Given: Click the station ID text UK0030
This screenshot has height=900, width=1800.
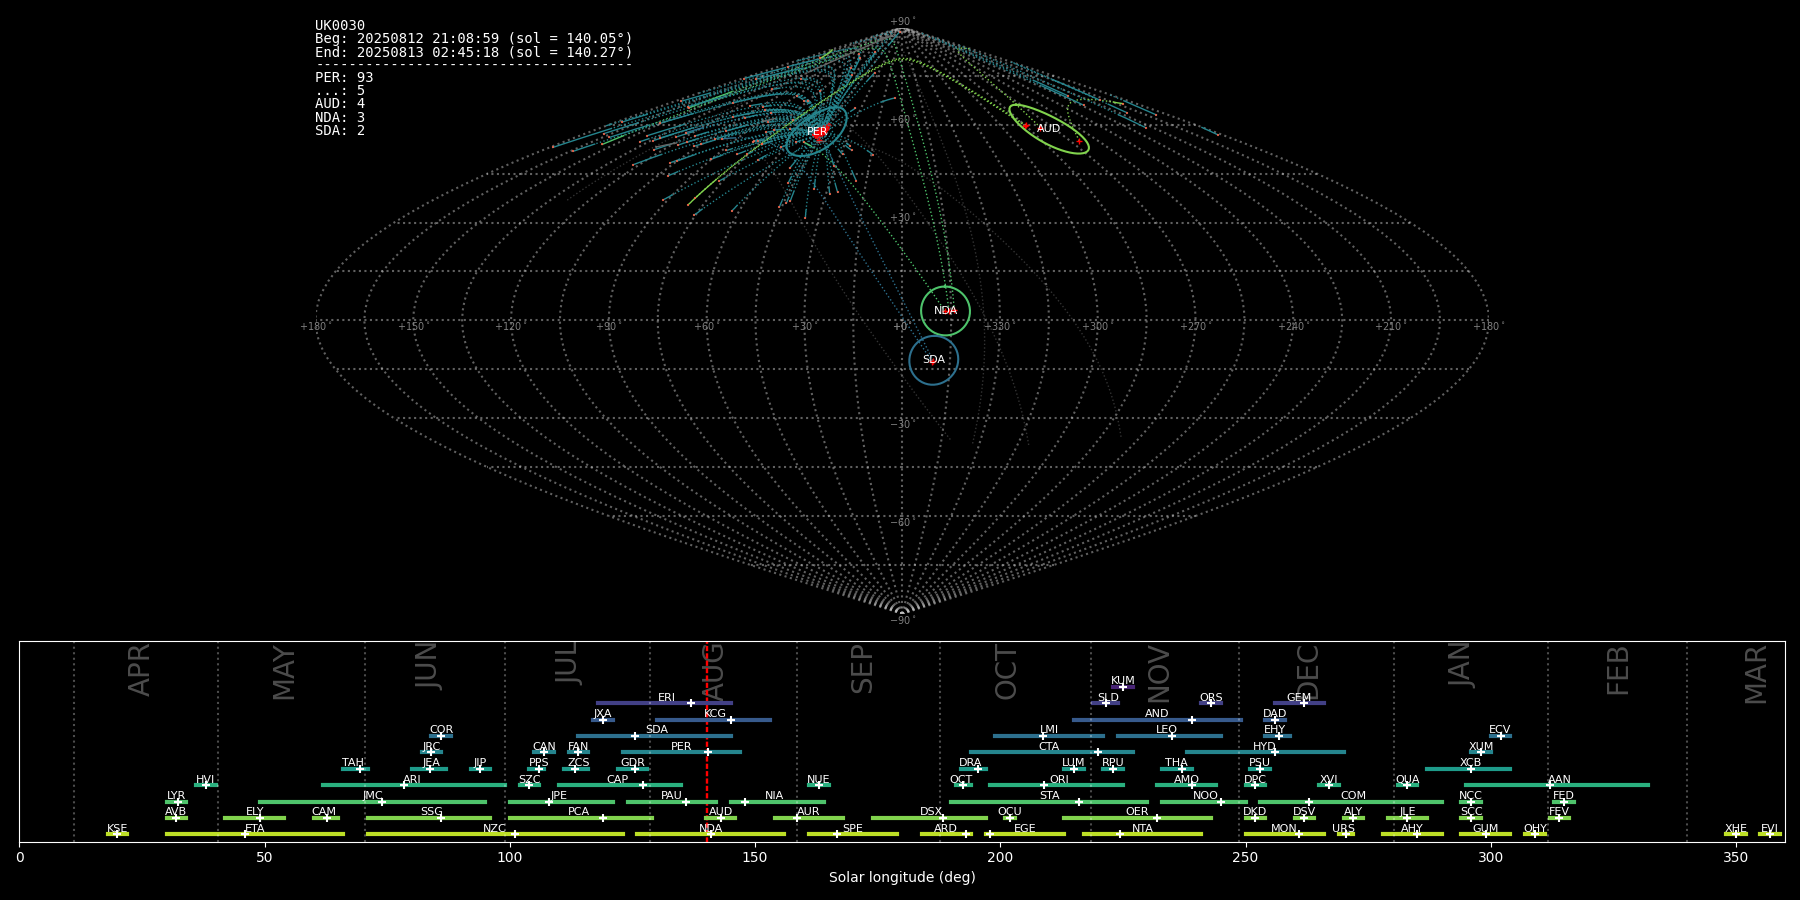Looking at the screenshot, I should (x=340, y=26).
